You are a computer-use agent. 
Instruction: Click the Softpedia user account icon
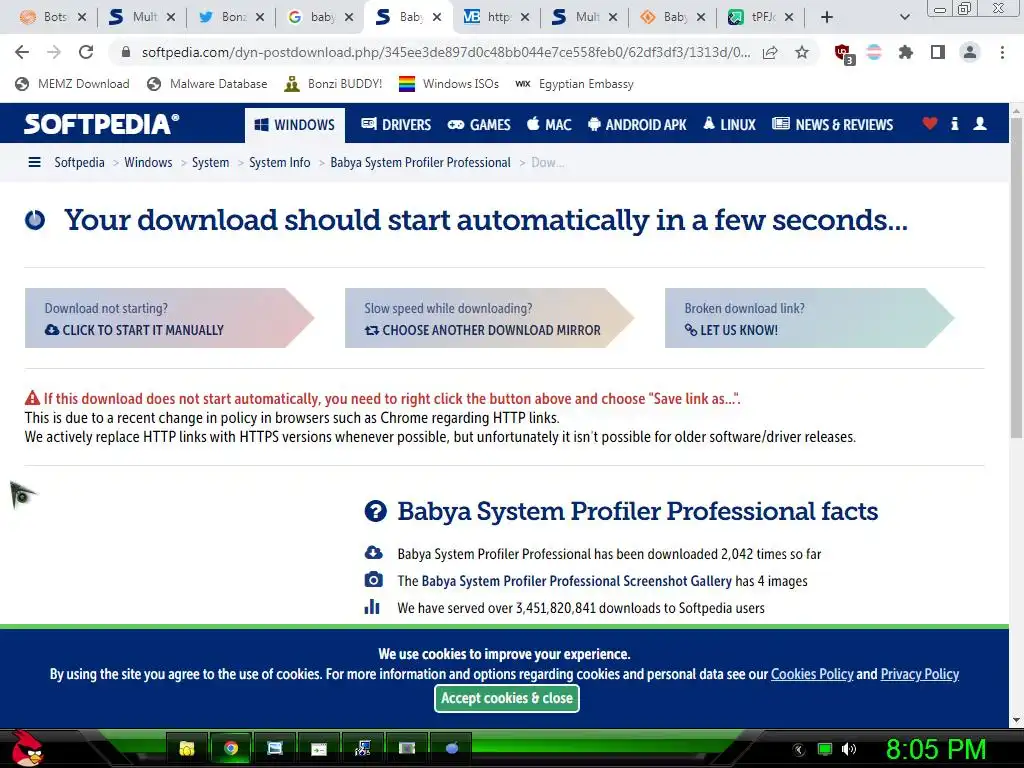[980, 123]
